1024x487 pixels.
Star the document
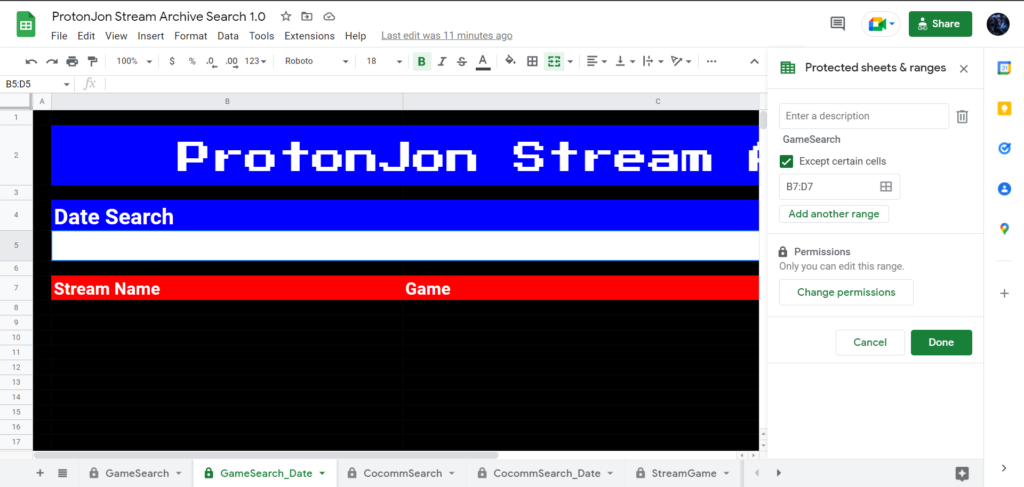286,16
